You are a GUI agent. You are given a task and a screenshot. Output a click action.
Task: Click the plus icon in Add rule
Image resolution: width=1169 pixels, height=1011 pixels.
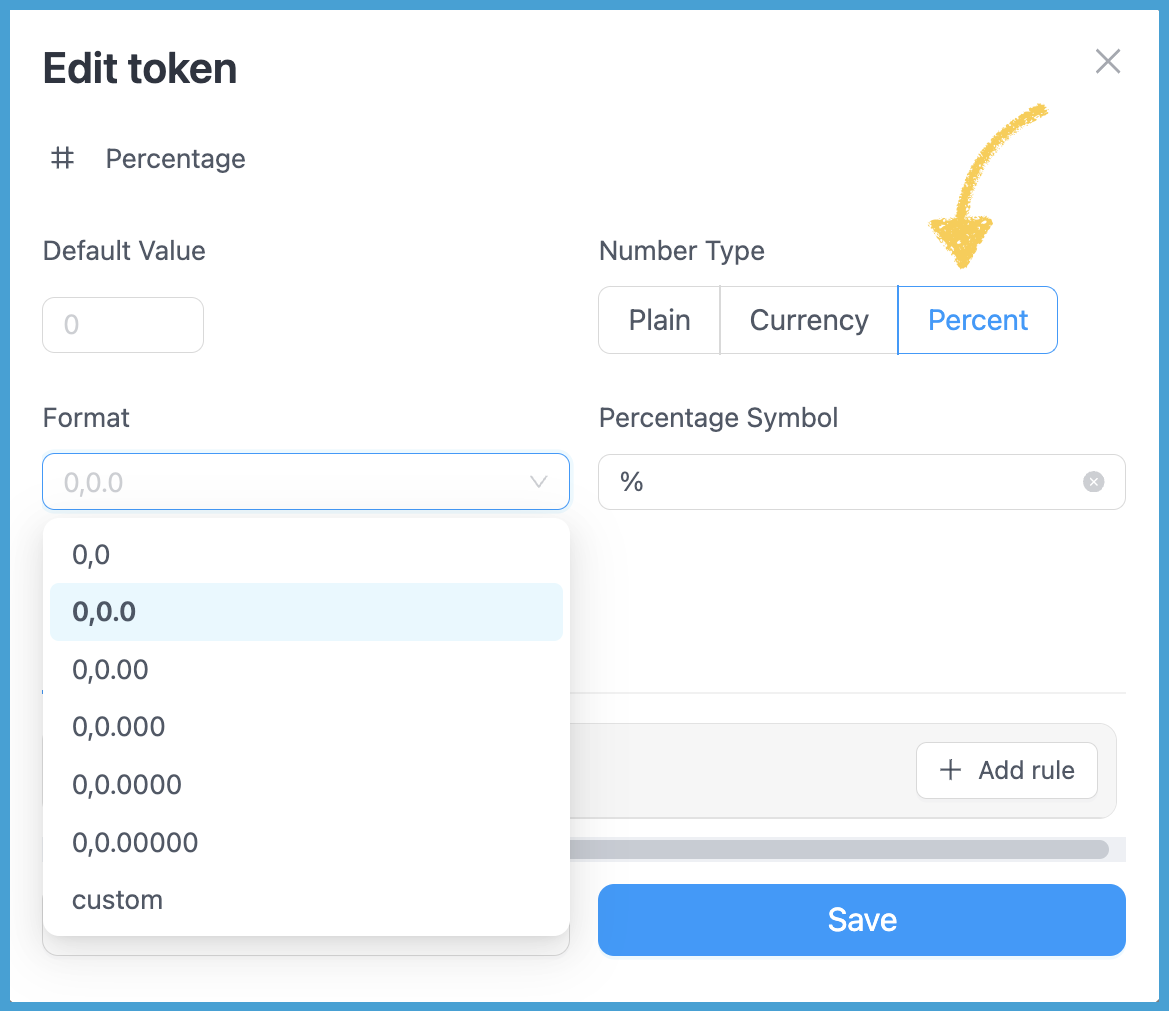[950, 770]
